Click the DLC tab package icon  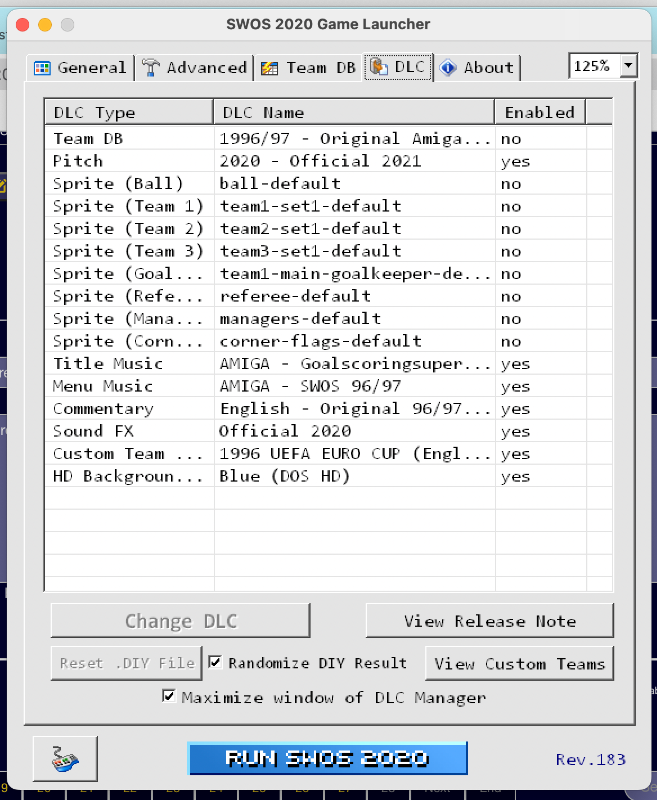click(x=378, y=67)
